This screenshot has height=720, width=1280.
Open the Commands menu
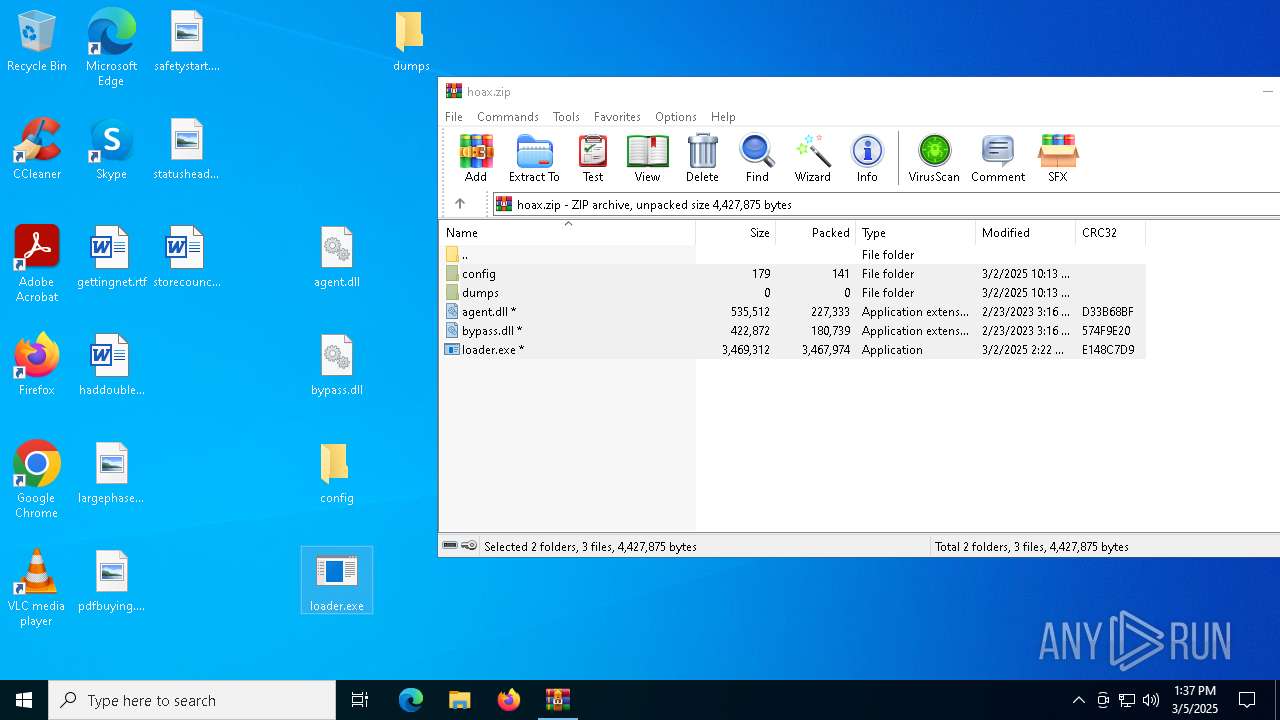508,117
